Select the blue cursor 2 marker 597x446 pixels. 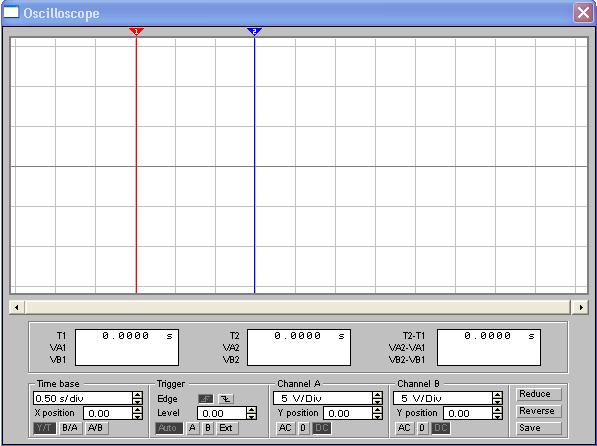[254, 32]
